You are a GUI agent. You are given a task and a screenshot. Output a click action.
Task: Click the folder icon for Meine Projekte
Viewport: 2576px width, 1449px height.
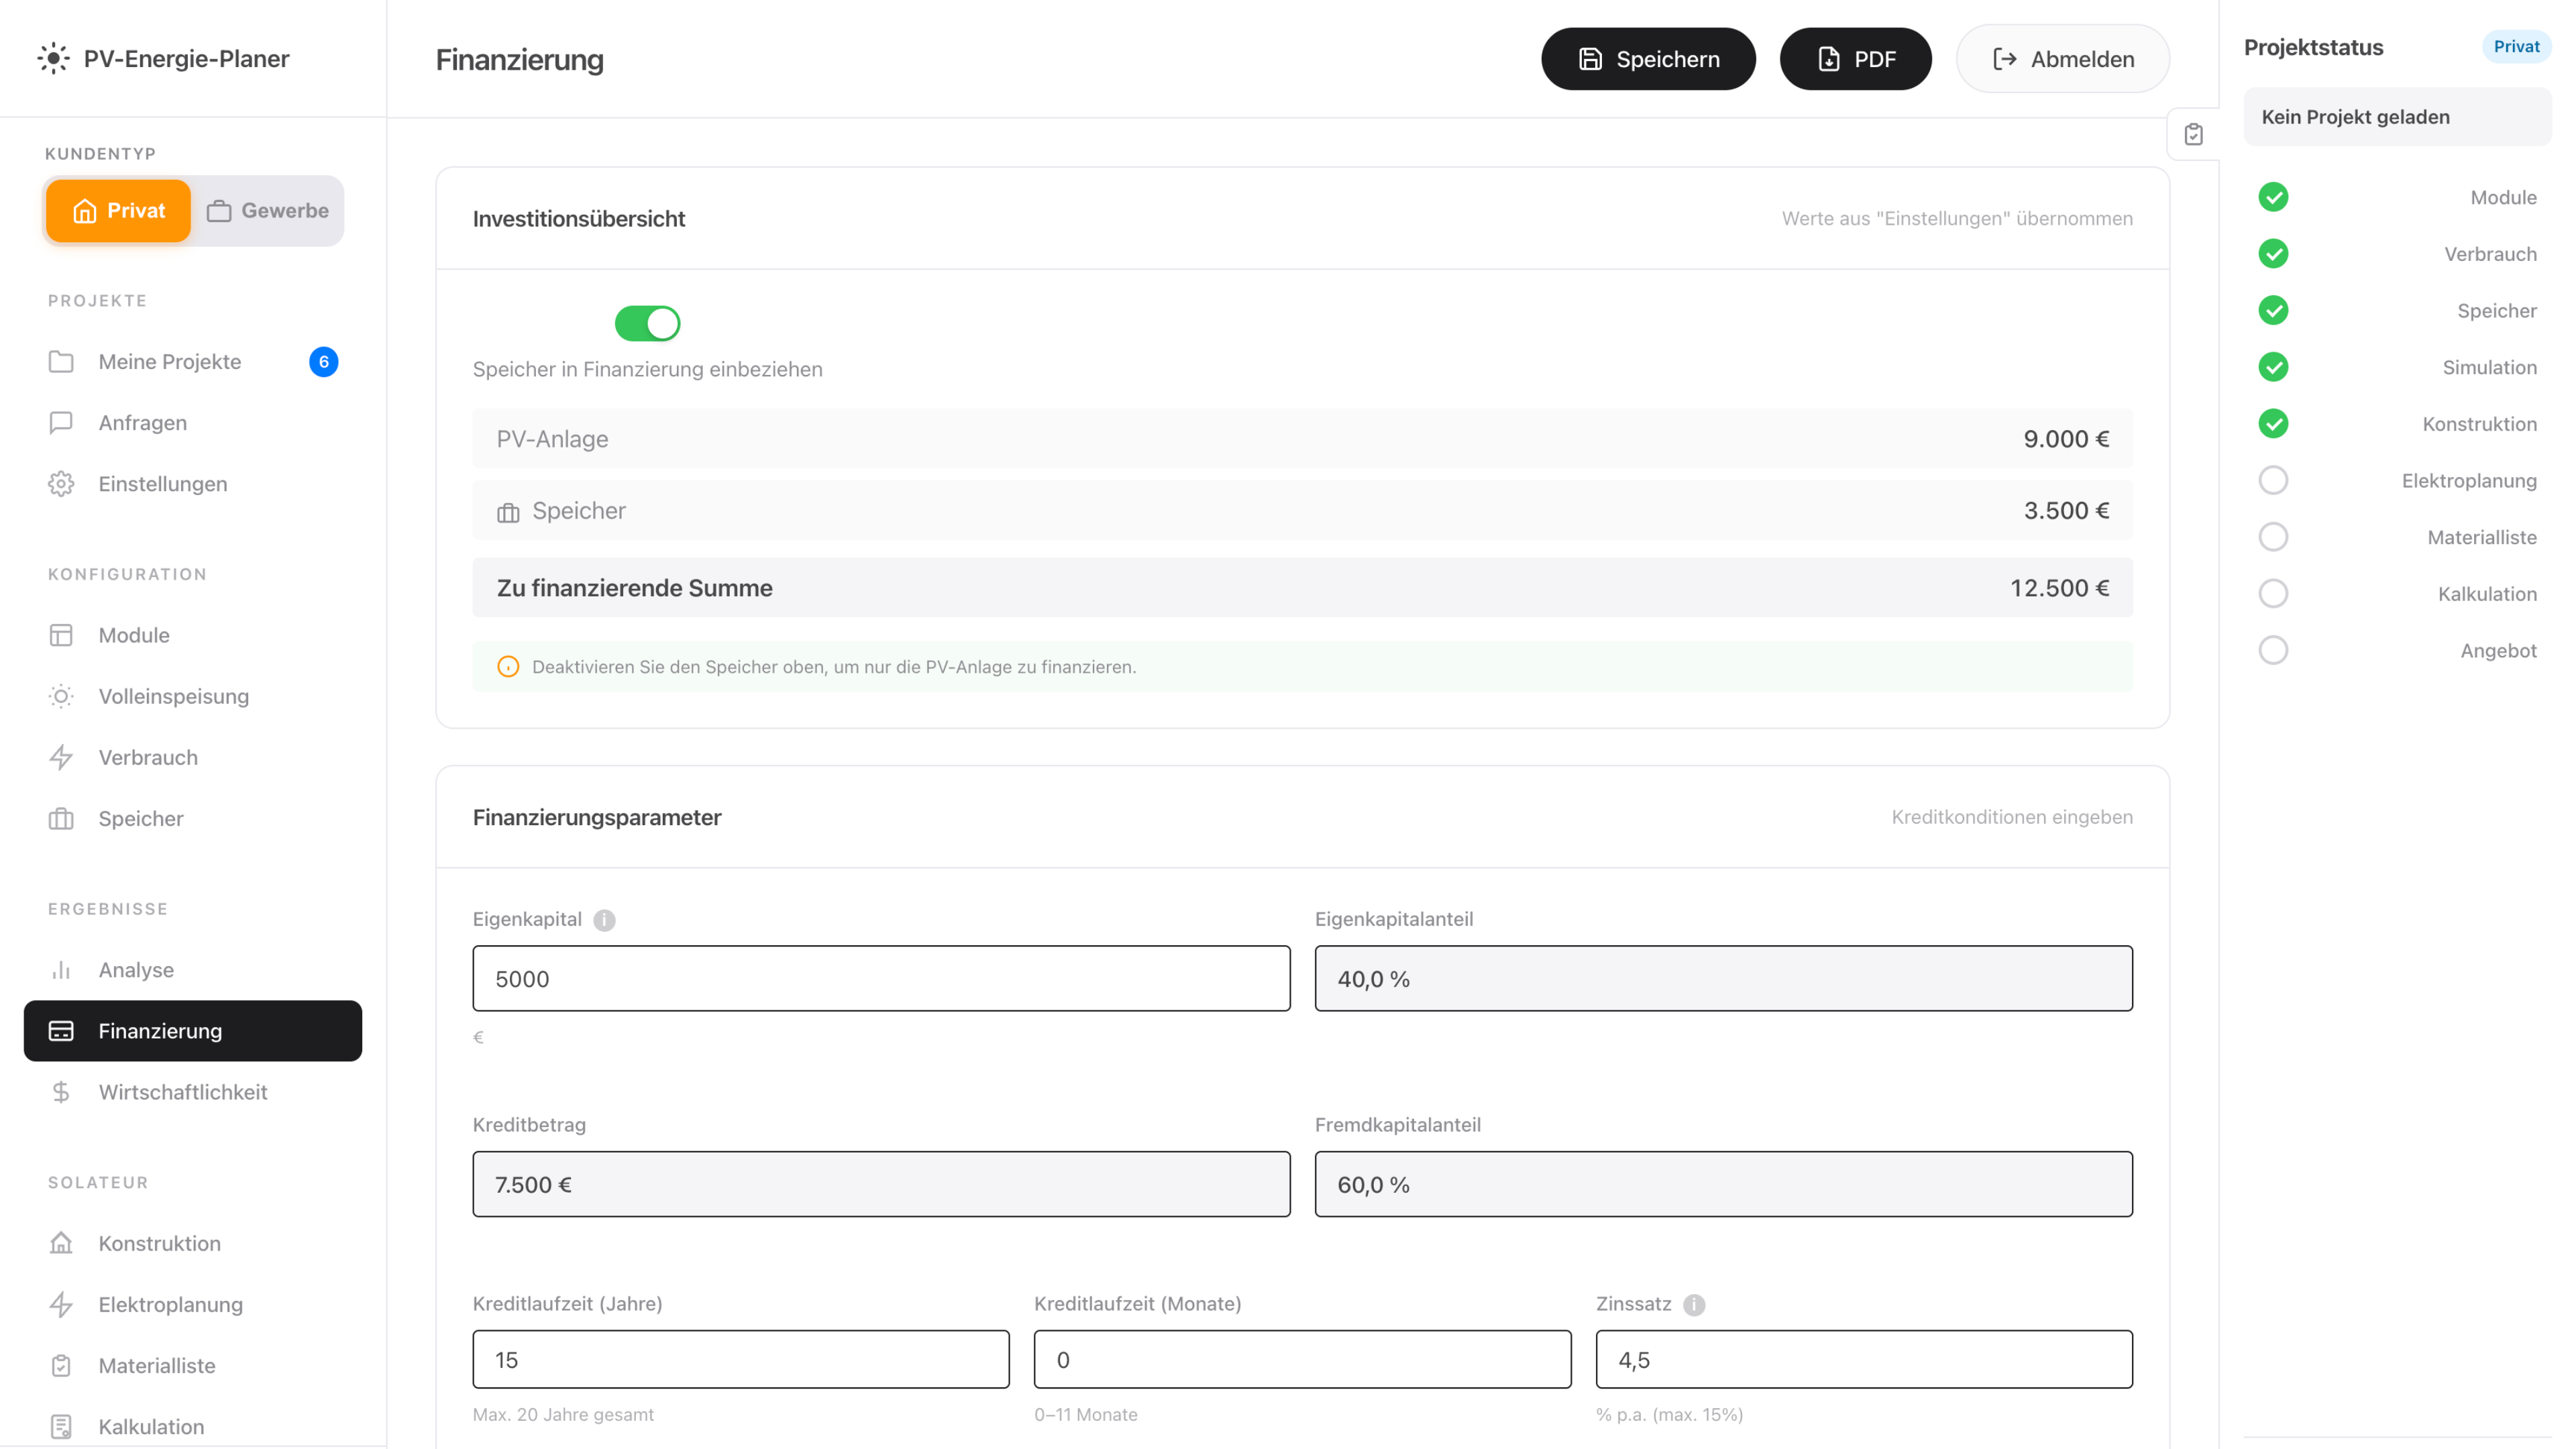61,362
